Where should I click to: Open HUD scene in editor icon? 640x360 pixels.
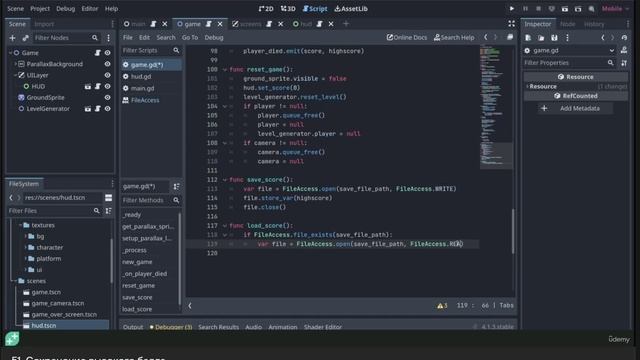pos(88,87)
